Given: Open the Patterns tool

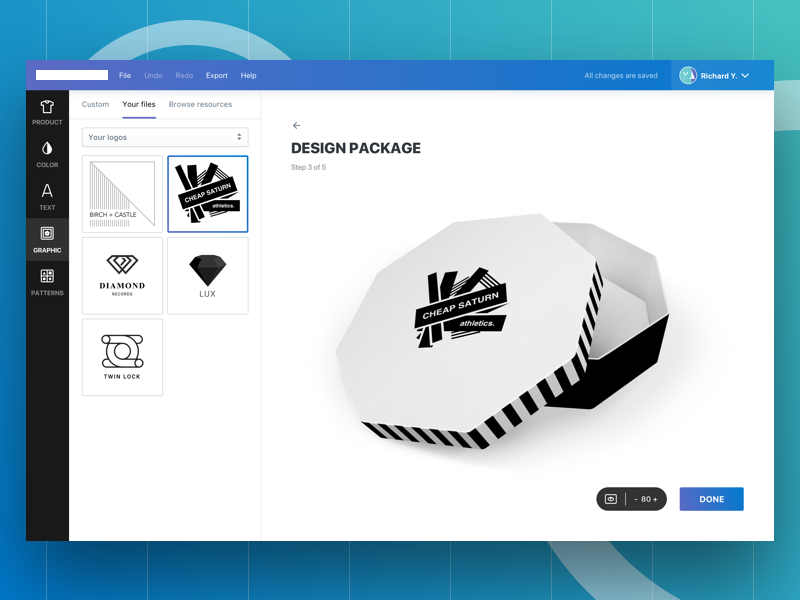Looking at the screenshot, I should (x=47, y=282).
